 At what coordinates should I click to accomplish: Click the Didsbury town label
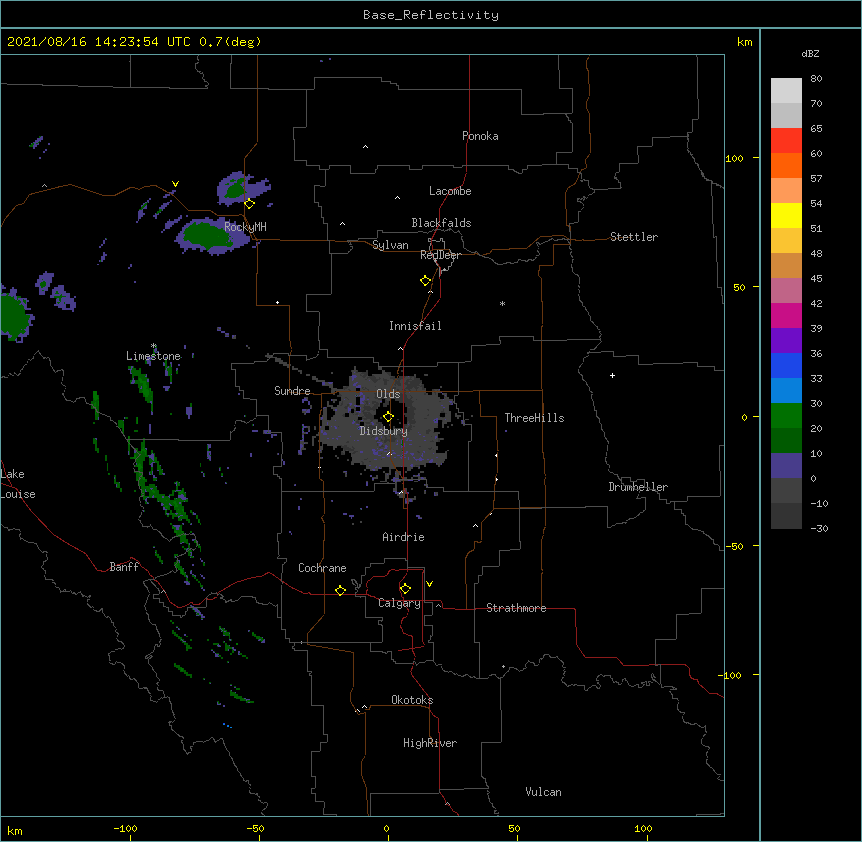384,431
